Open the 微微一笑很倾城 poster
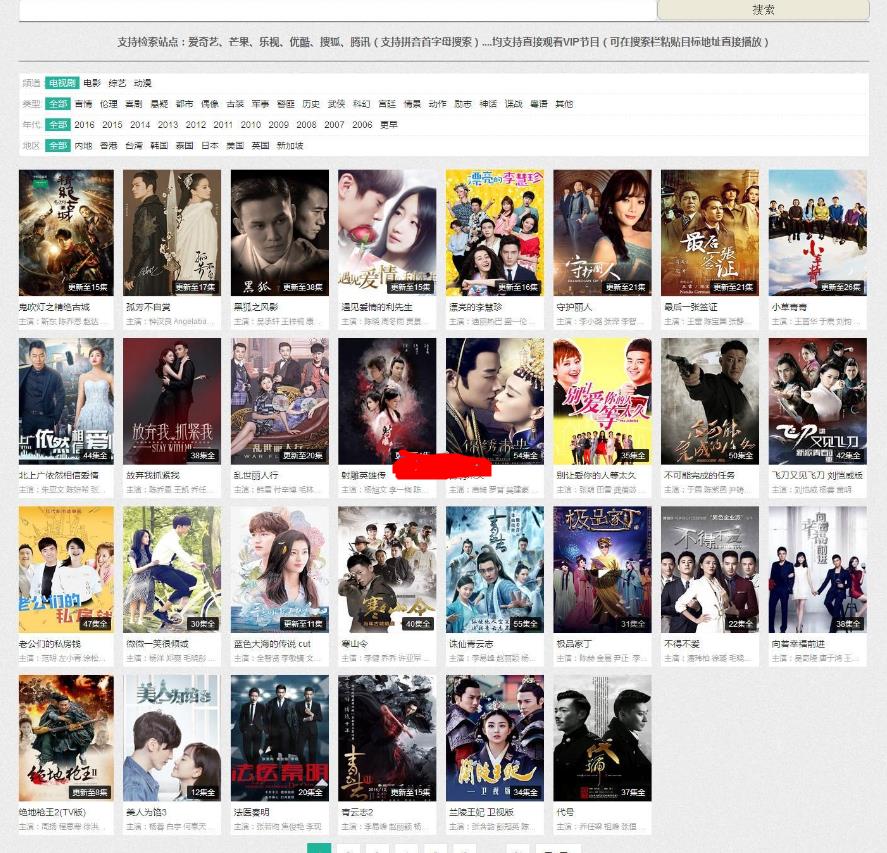This screenshot has width=887, height=853. tap(172, 570)
